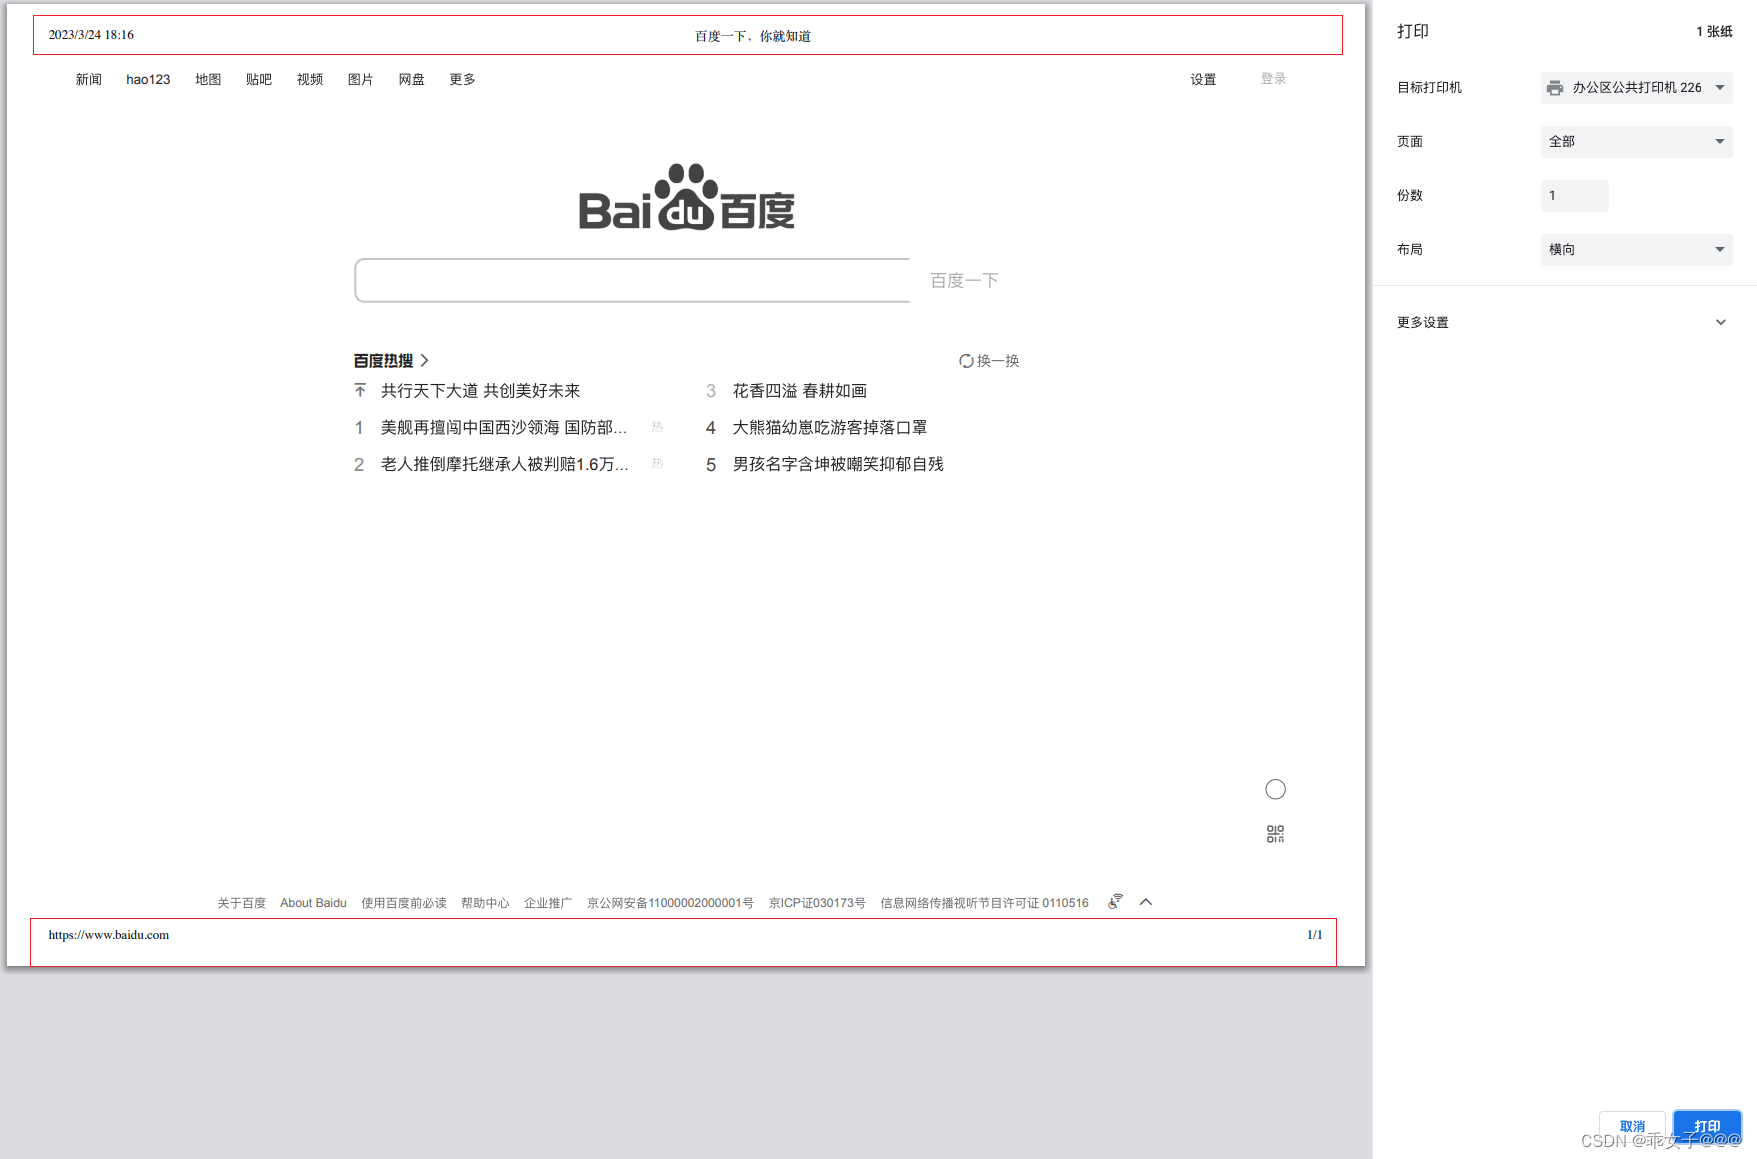Click 换一换 to refresh hot searches

pyautogui.click(x=989, y=361)
